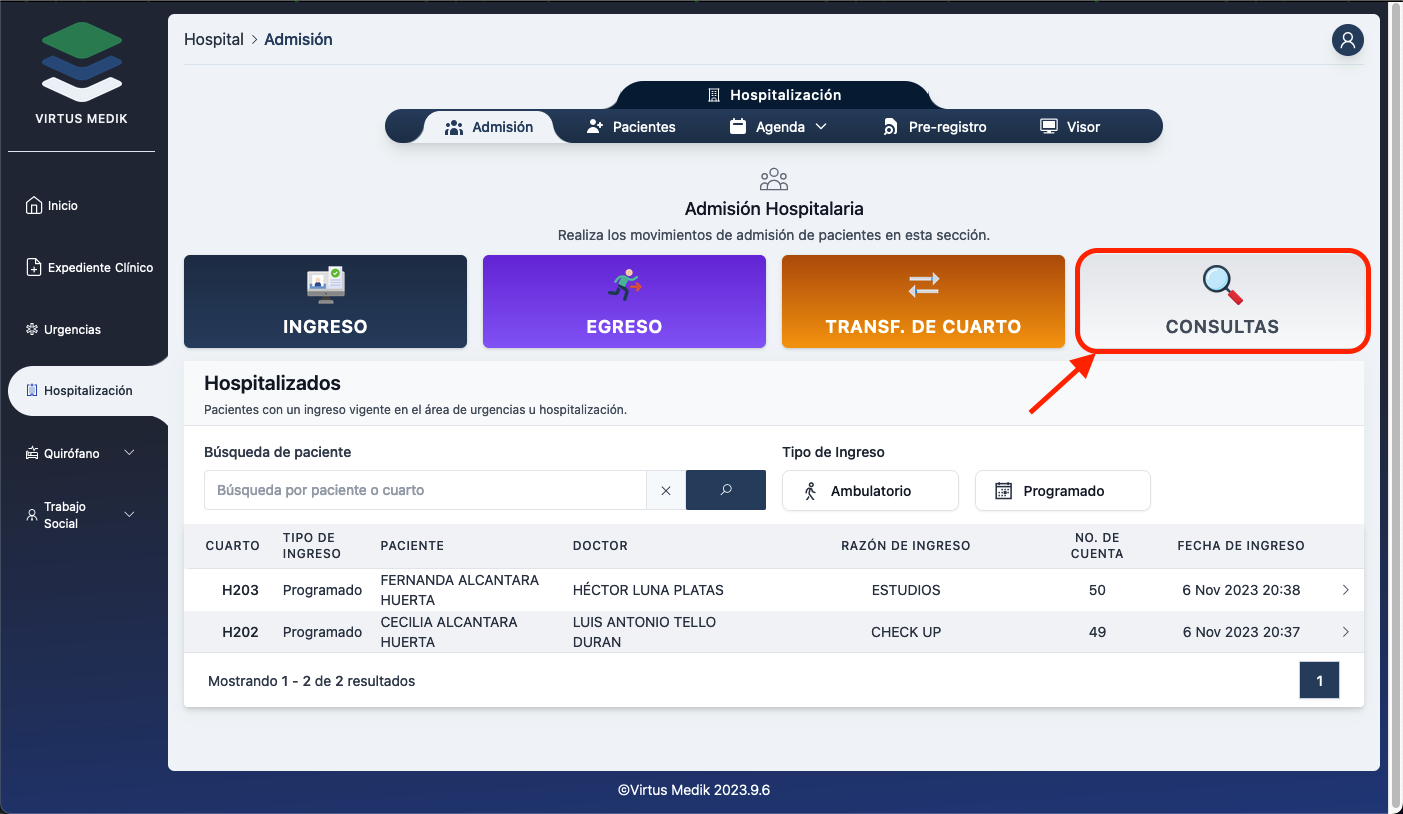
Task: Click the INGRESO button
Action: click(x=325, y=302)
